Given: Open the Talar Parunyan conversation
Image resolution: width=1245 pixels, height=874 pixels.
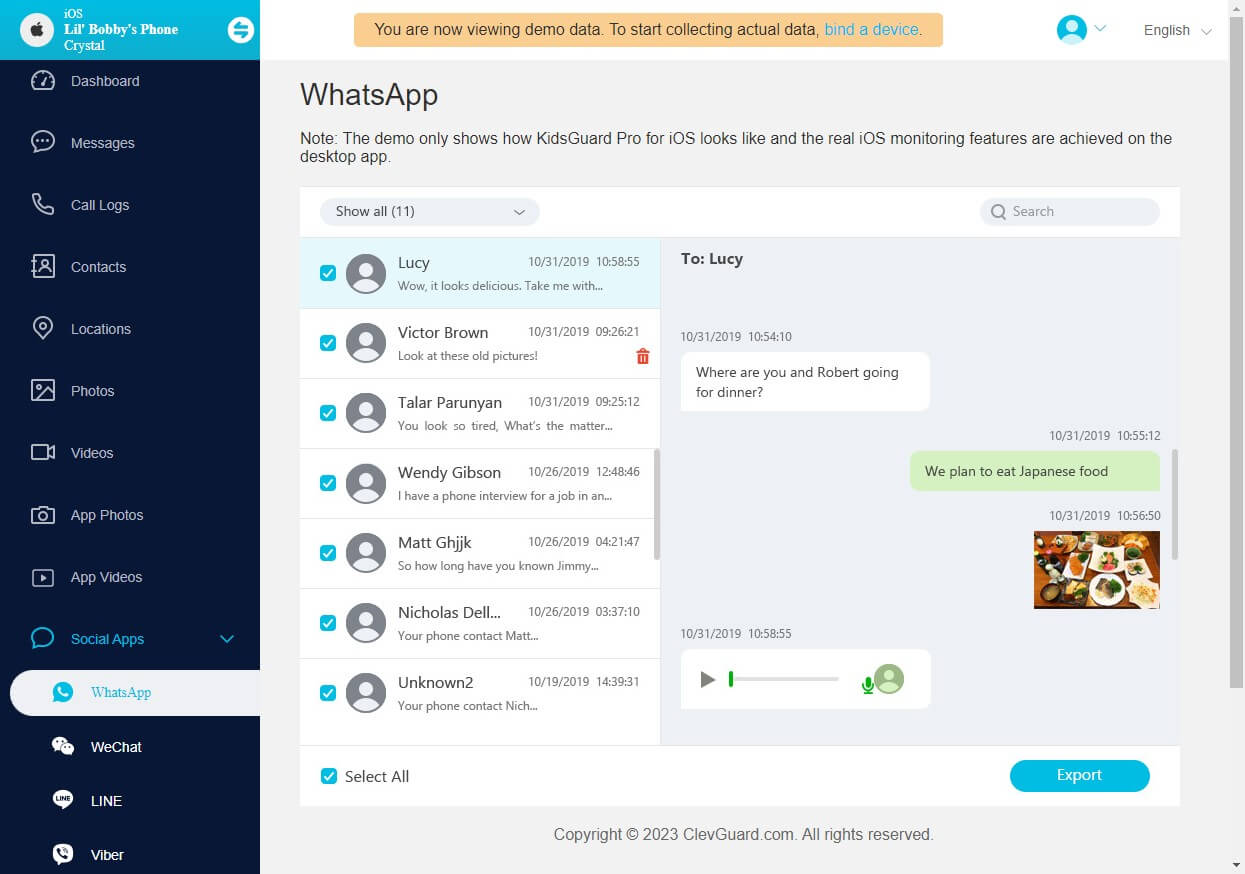Looking at the screenshot, I should [x=480, y=413].
